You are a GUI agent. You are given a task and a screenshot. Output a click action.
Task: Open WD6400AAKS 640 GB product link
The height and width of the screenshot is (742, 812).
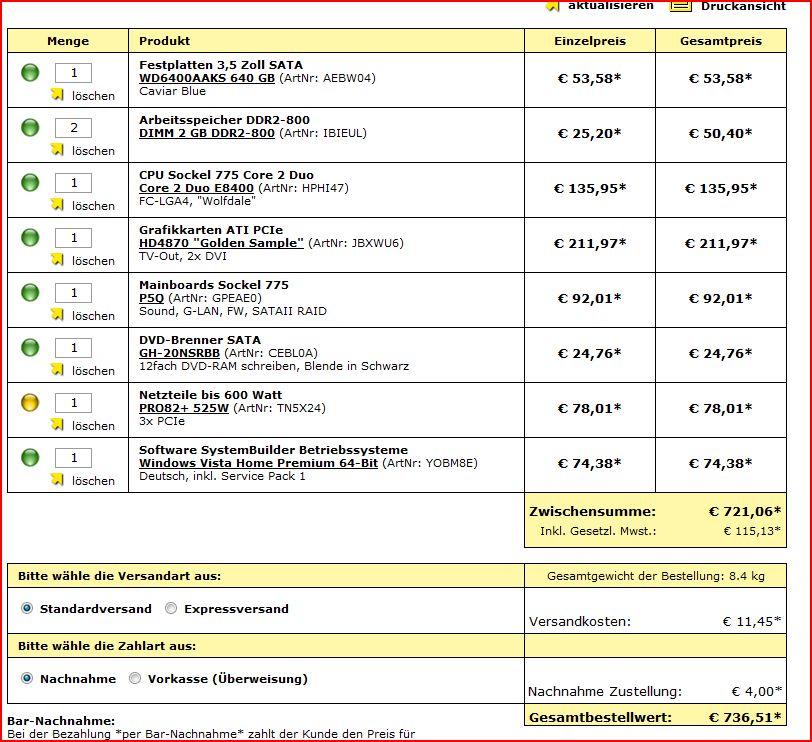207,78
